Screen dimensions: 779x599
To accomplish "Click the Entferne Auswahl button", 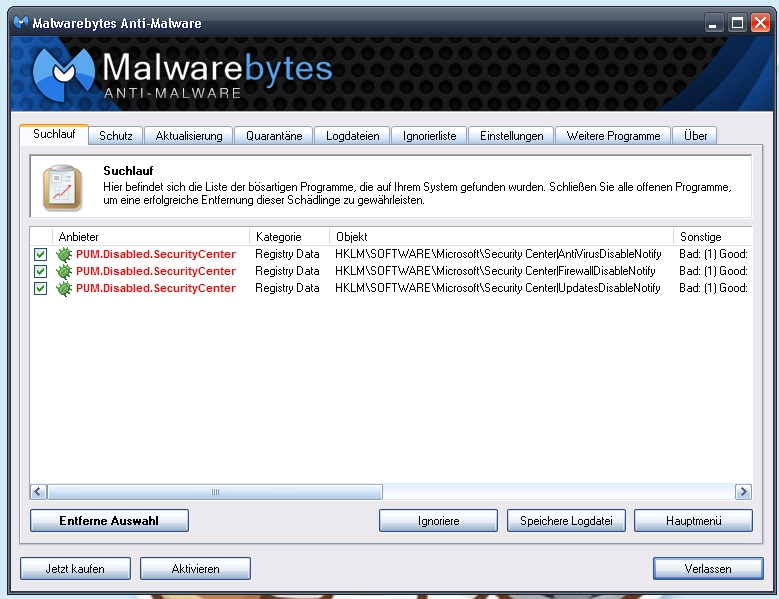I will point(109,521).
